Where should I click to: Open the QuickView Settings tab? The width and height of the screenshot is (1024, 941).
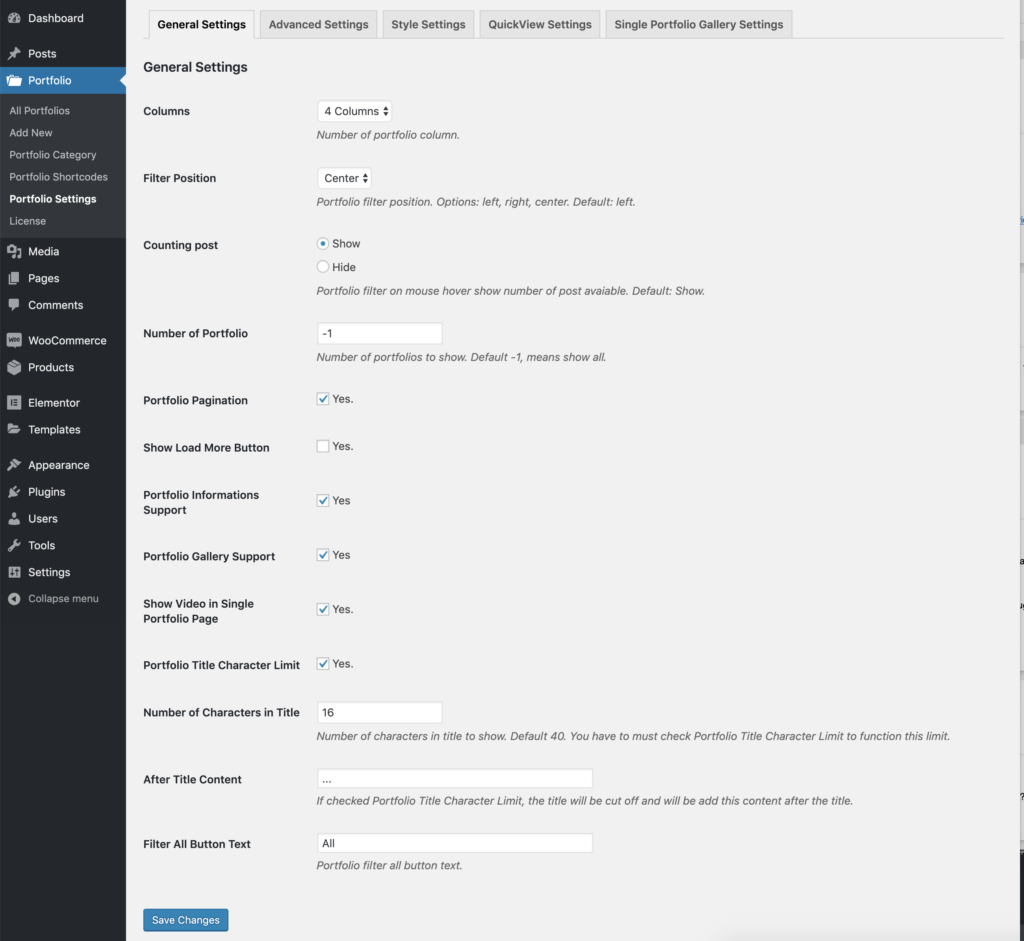pyautogui.click(x=539, y=24)
